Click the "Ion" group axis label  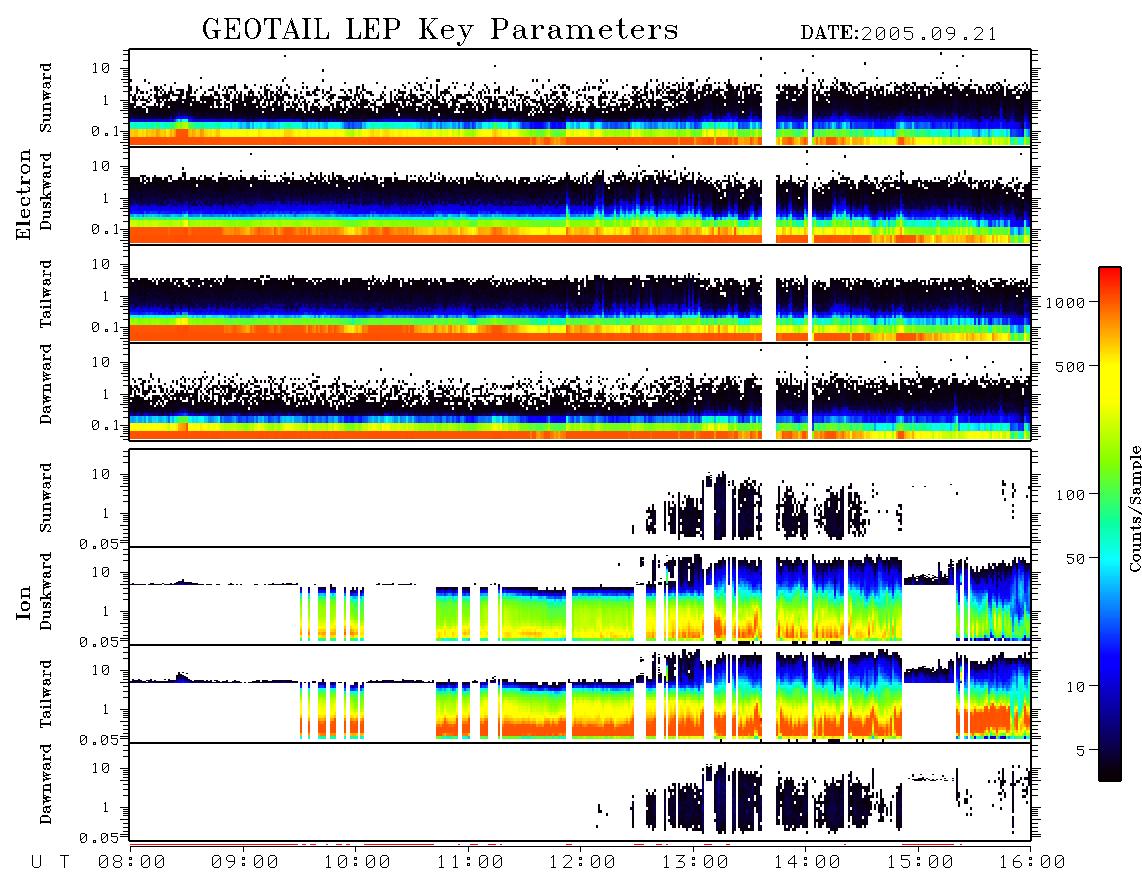pyautogui.click(x=24, y=602)
